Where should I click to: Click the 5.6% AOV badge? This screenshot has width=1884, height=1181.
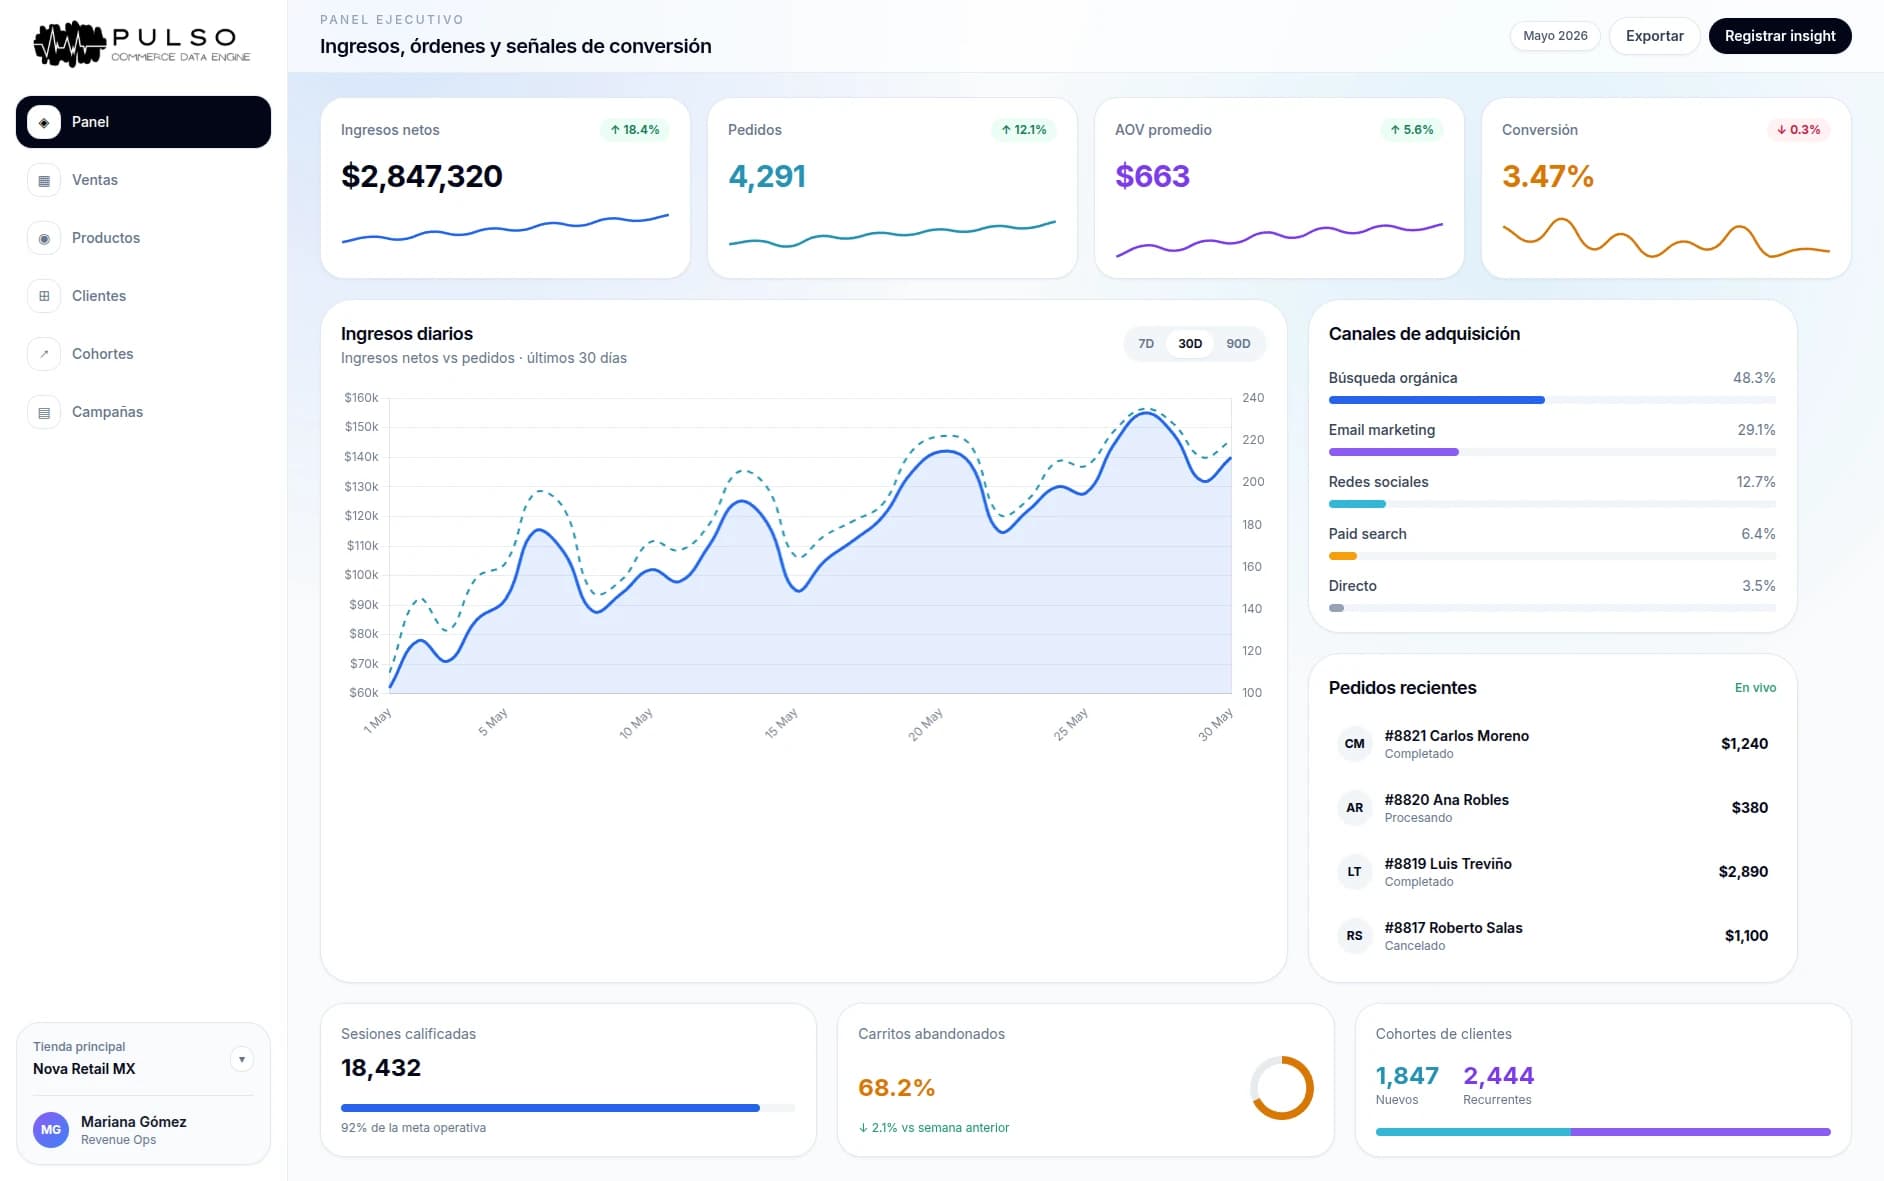tap(1412, 130)
